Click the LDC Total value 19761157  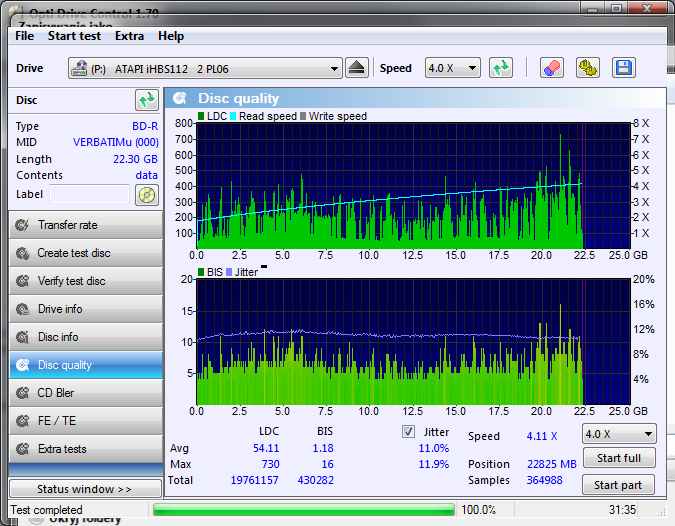[x=254, y=480]
